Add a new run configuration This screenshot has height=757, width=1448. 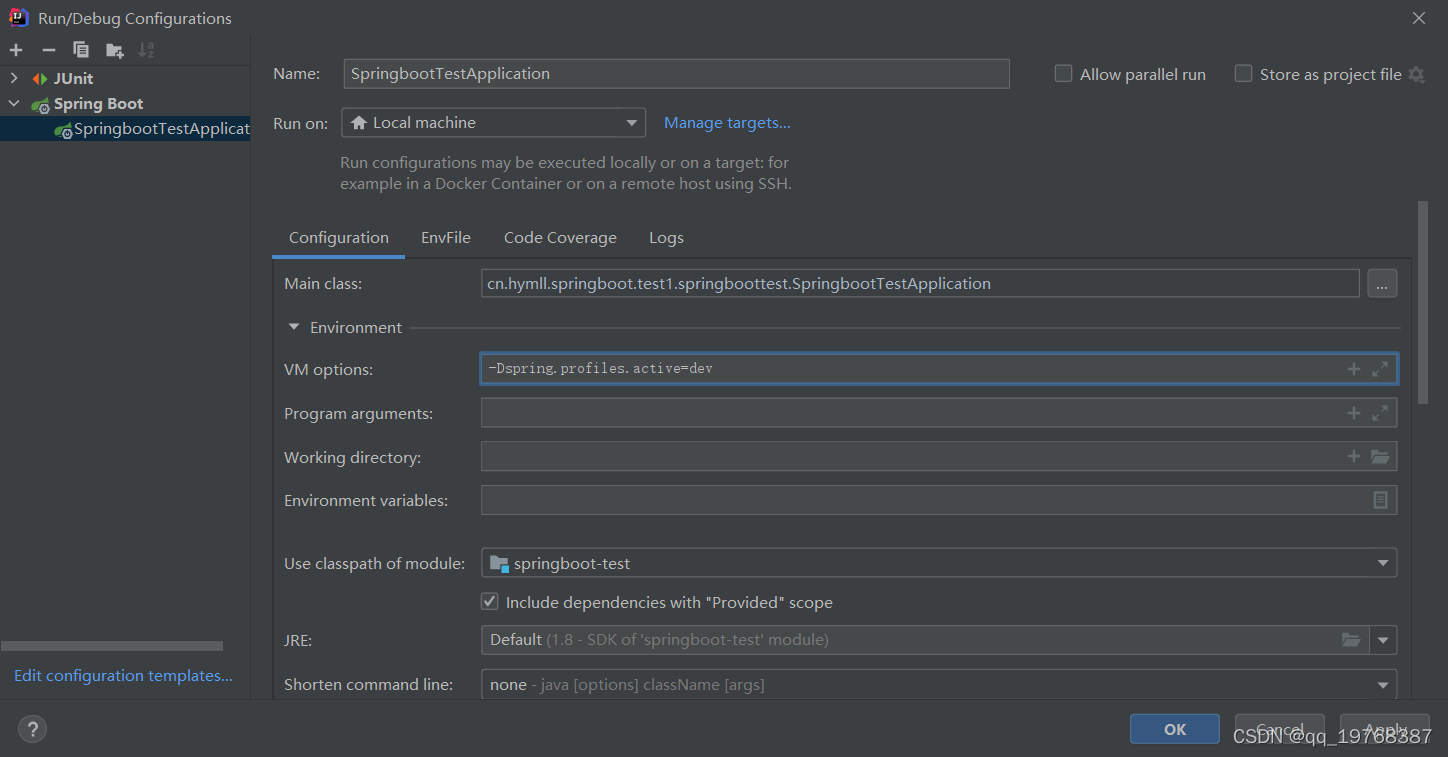point(16,50)
